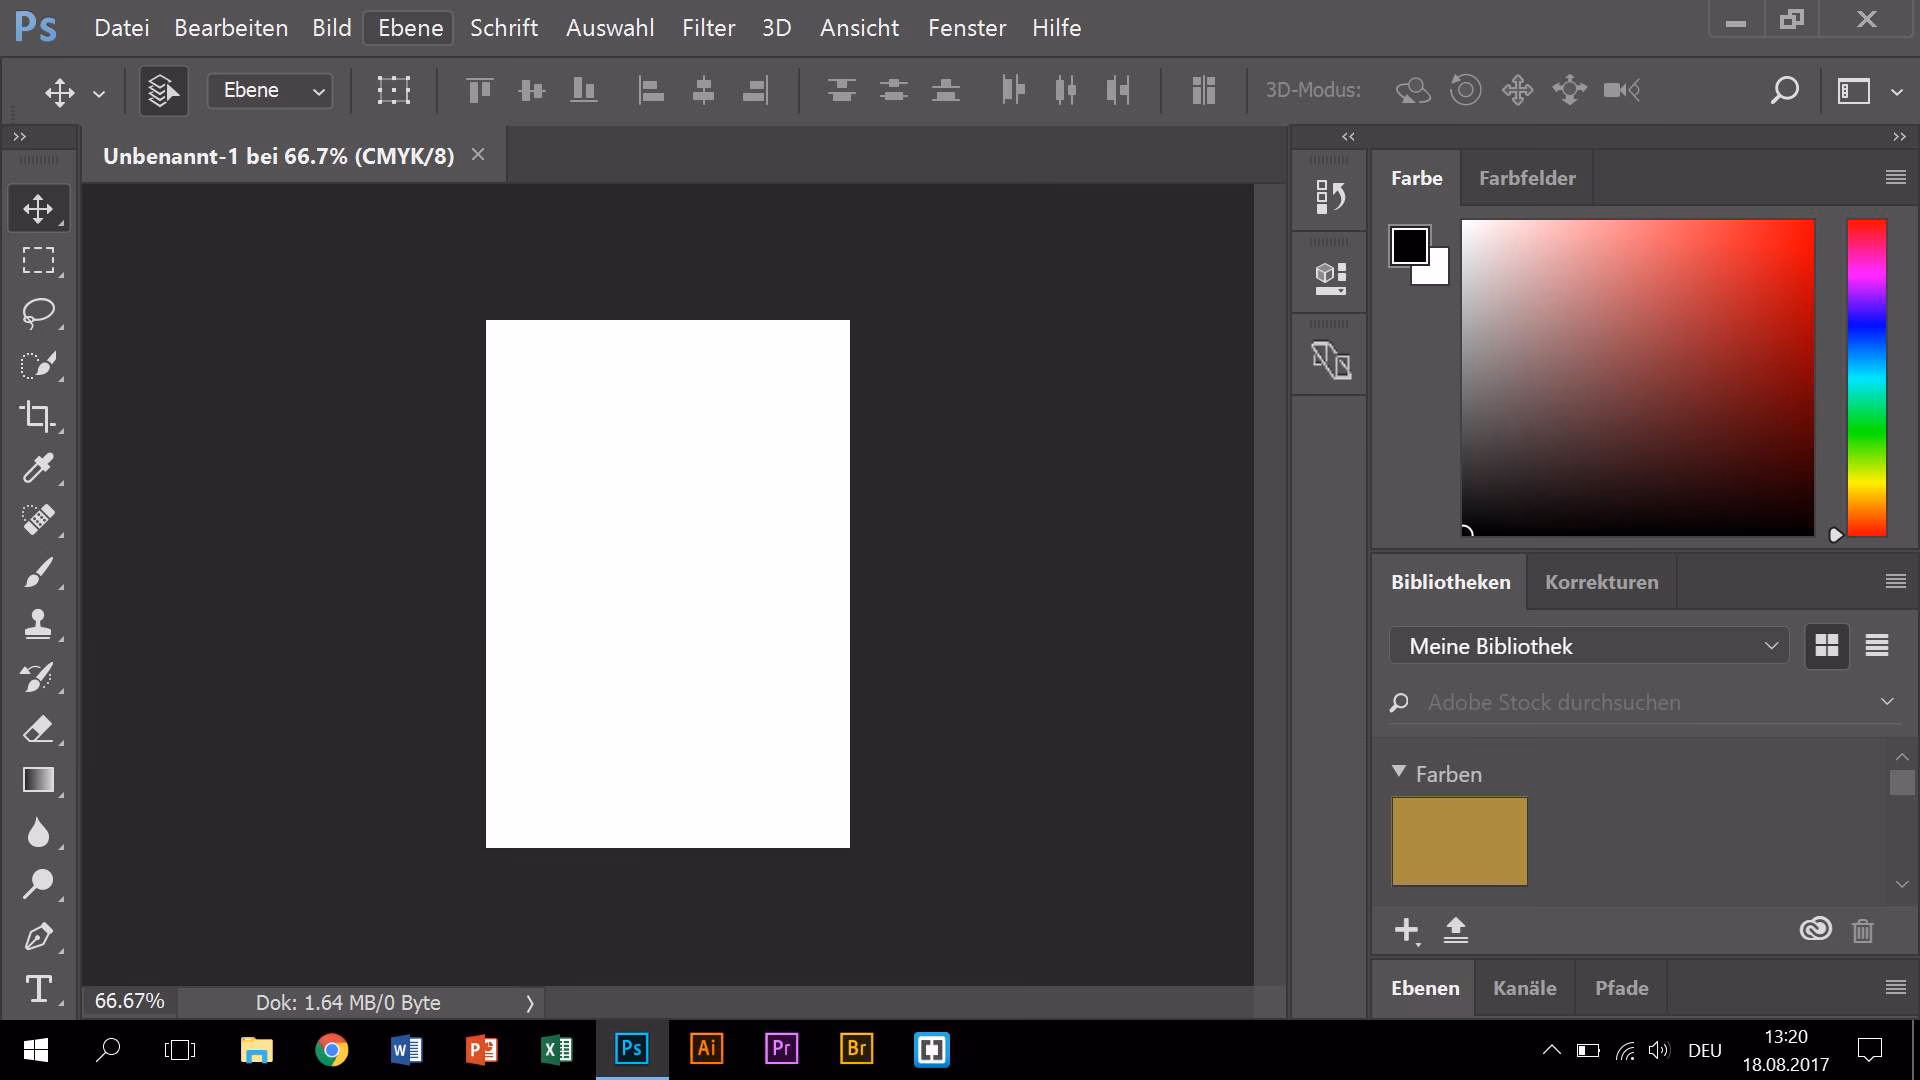This screenshot has width=1920, height=1080.
Task: Collapse the Farben section
Action: [1398, 771]
